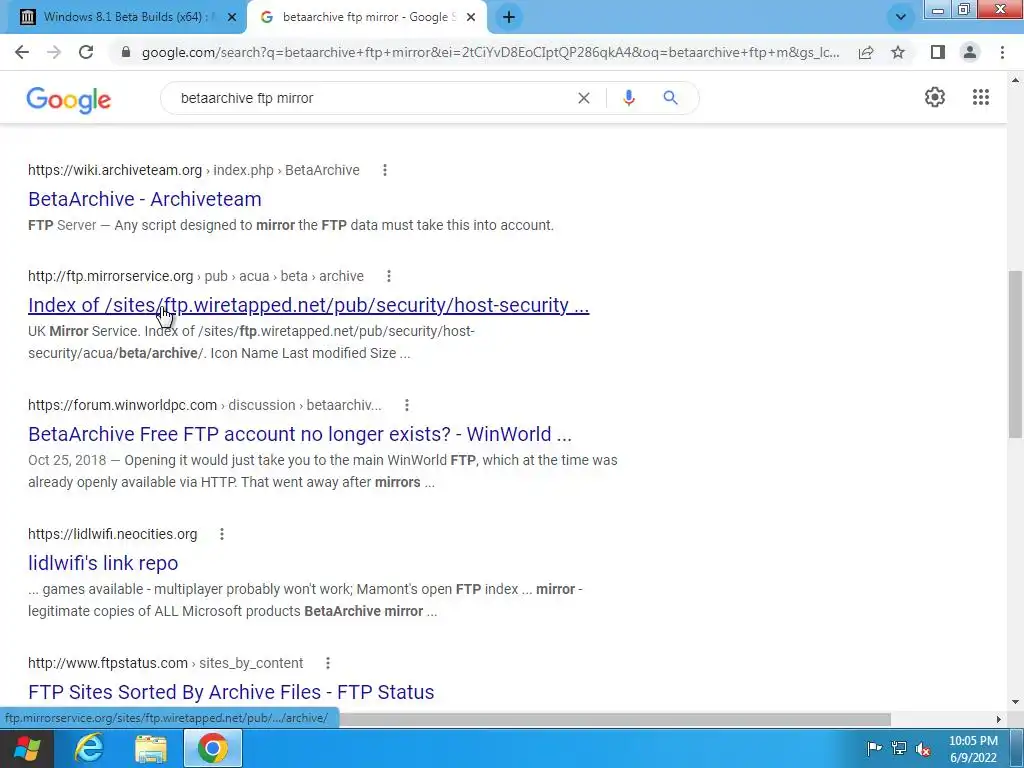Go back to the previous page
This screenshot has width=1024, height=768.
pyautogui.click(x=22, y=52)
